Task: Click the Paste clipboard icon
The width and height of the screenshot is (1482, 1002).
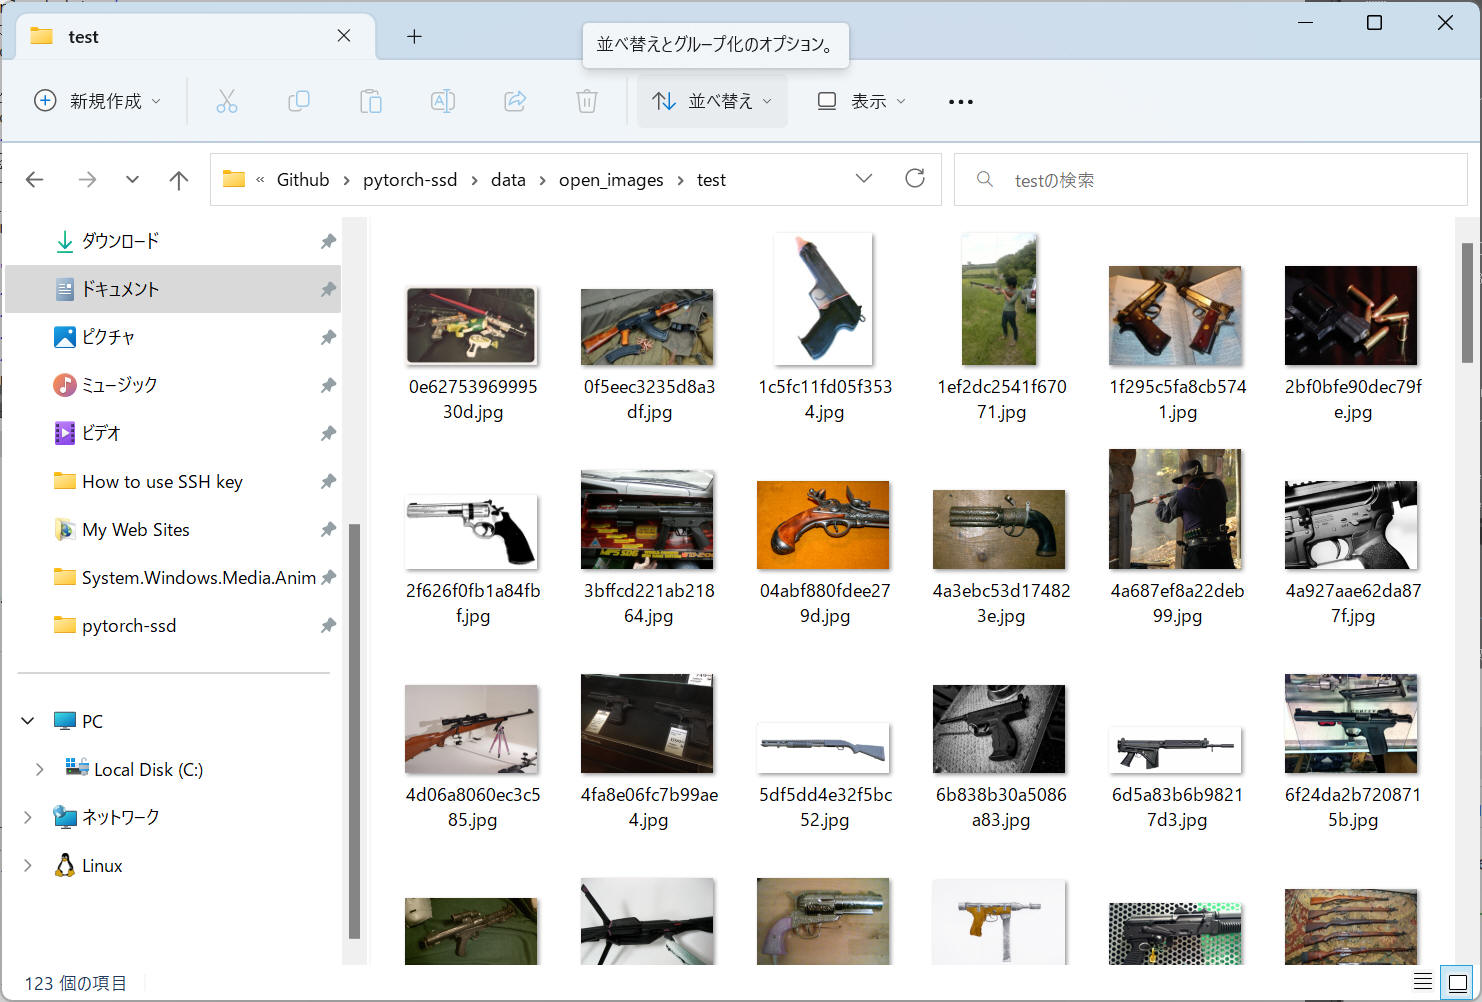Action: click(371, 101)
